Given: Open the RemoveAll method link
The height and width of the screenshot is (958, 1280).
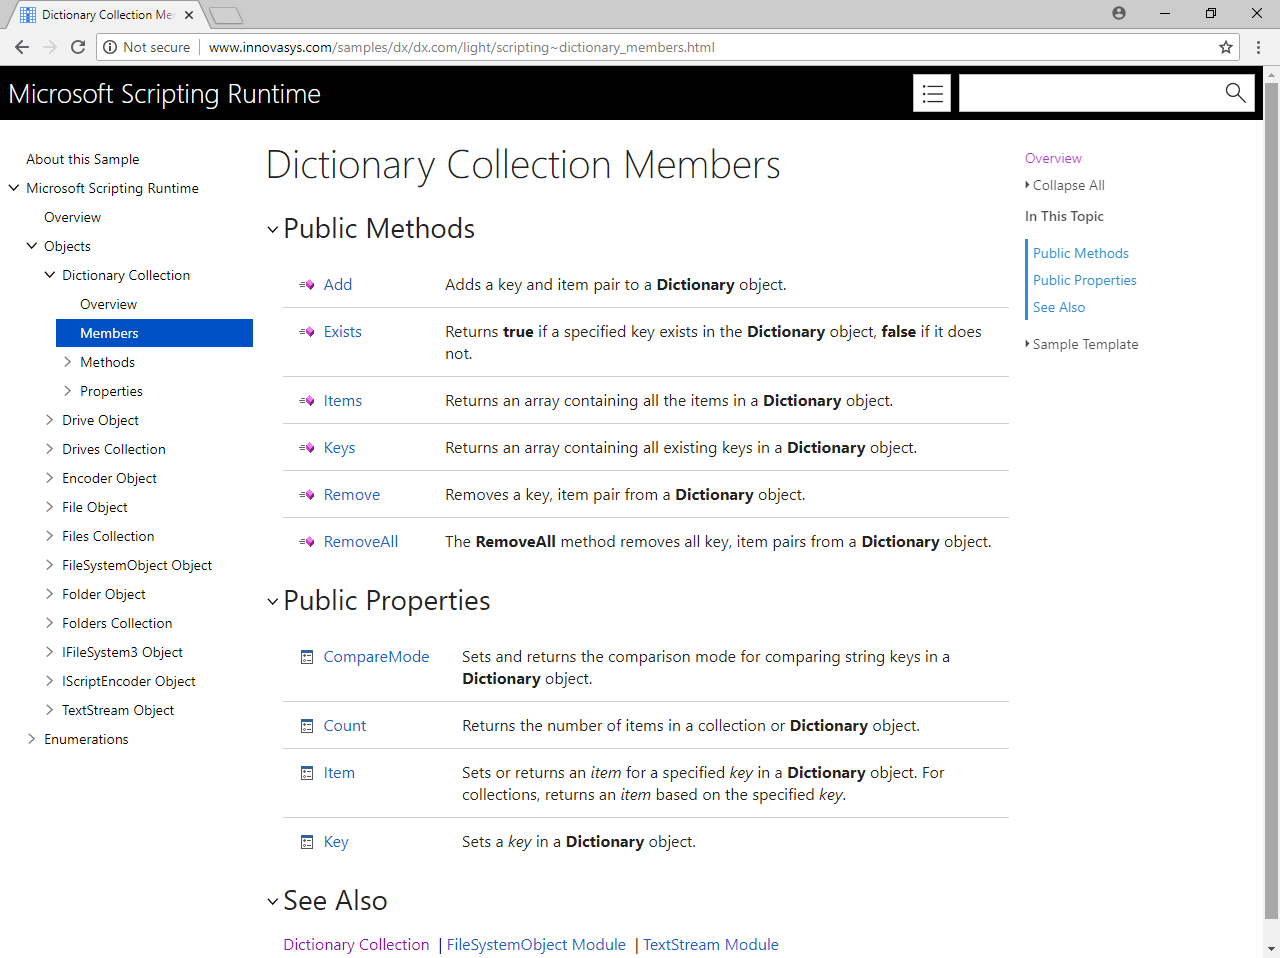Looking at the screenshot, I should click(361, 542).
